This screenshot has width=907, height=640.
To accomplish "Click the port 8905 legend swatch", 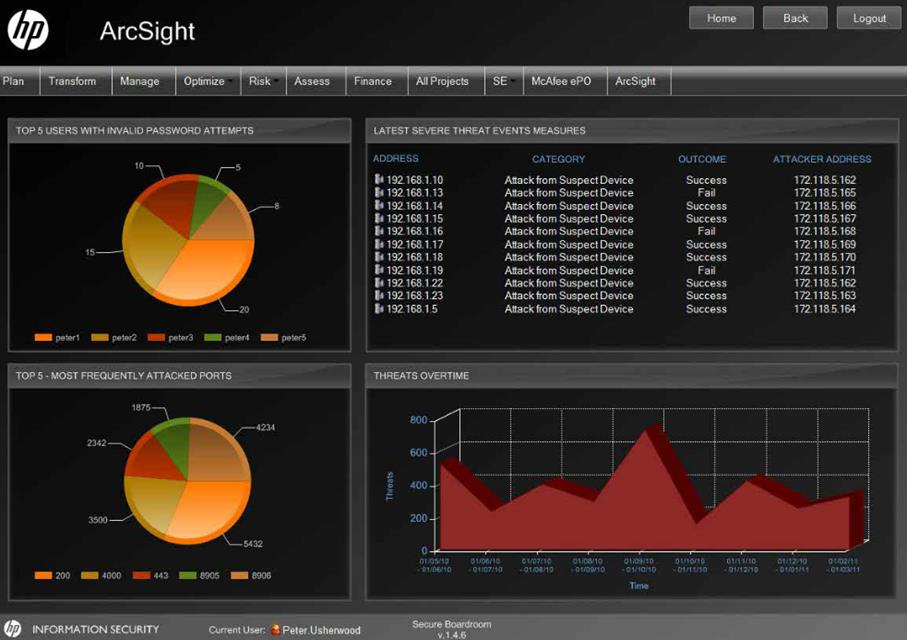I will click(x=187, y=575).
